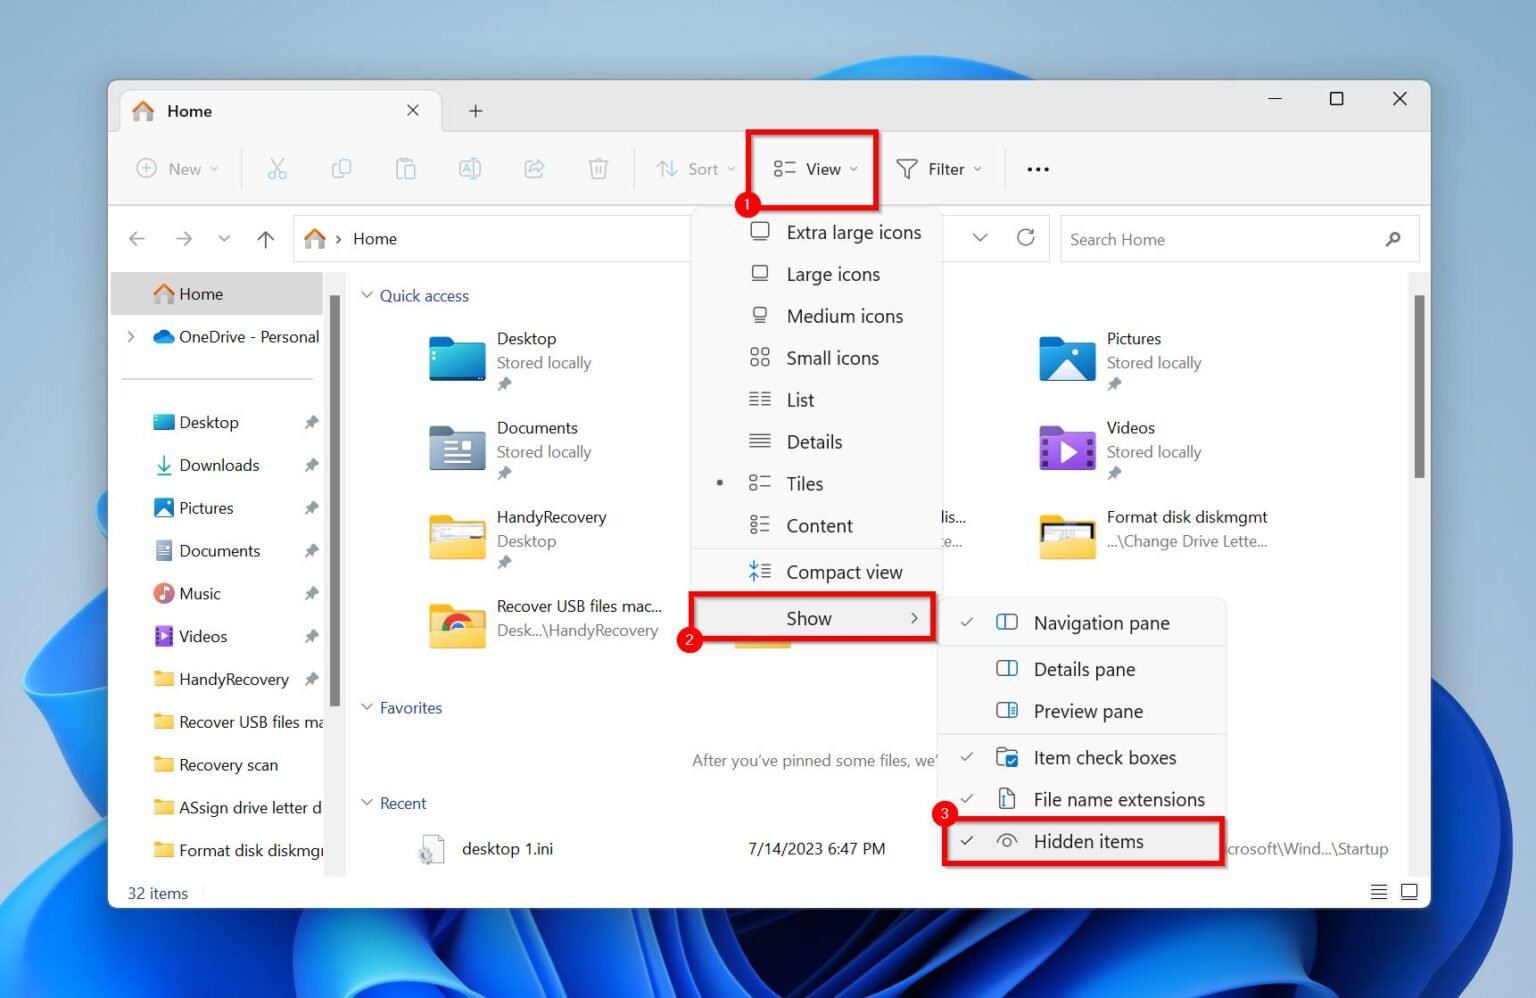Screen dimensions: 1536x998
Task: Open a new Explorer tab
Action: pyautogui.click(x=475, y=110)
